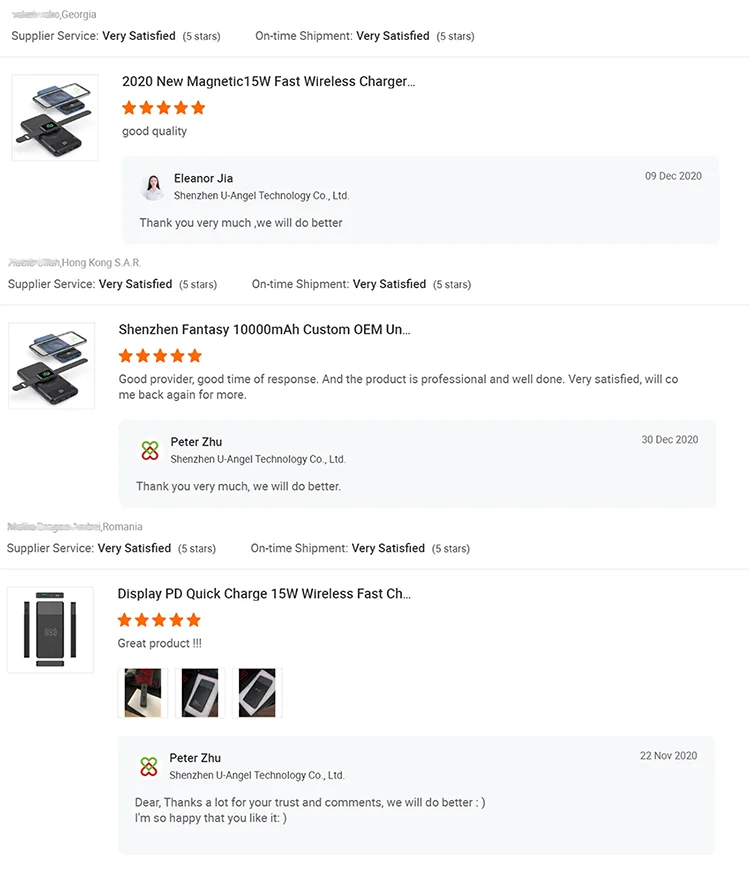Screen dimensions: 750x870
Task: Click the third review photo showing the boxed charger
Action: pos(257,693)
